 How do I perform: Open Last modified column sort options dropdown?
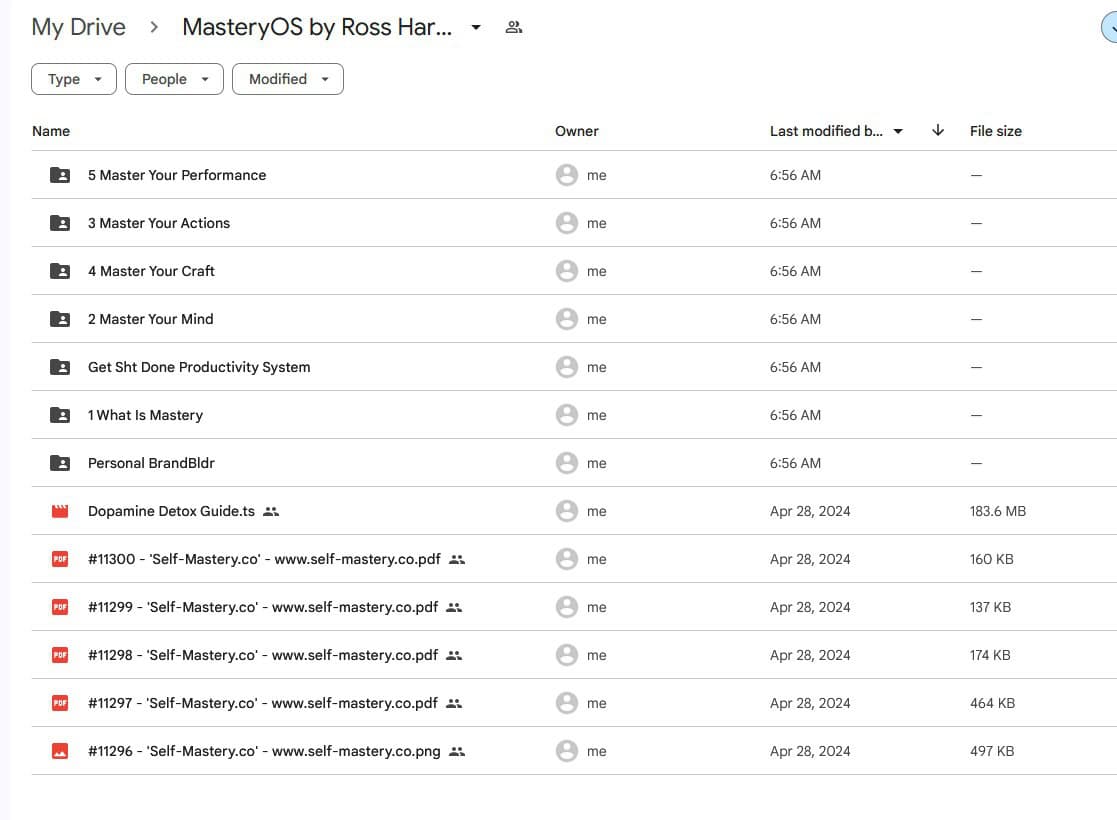(898, 131)
